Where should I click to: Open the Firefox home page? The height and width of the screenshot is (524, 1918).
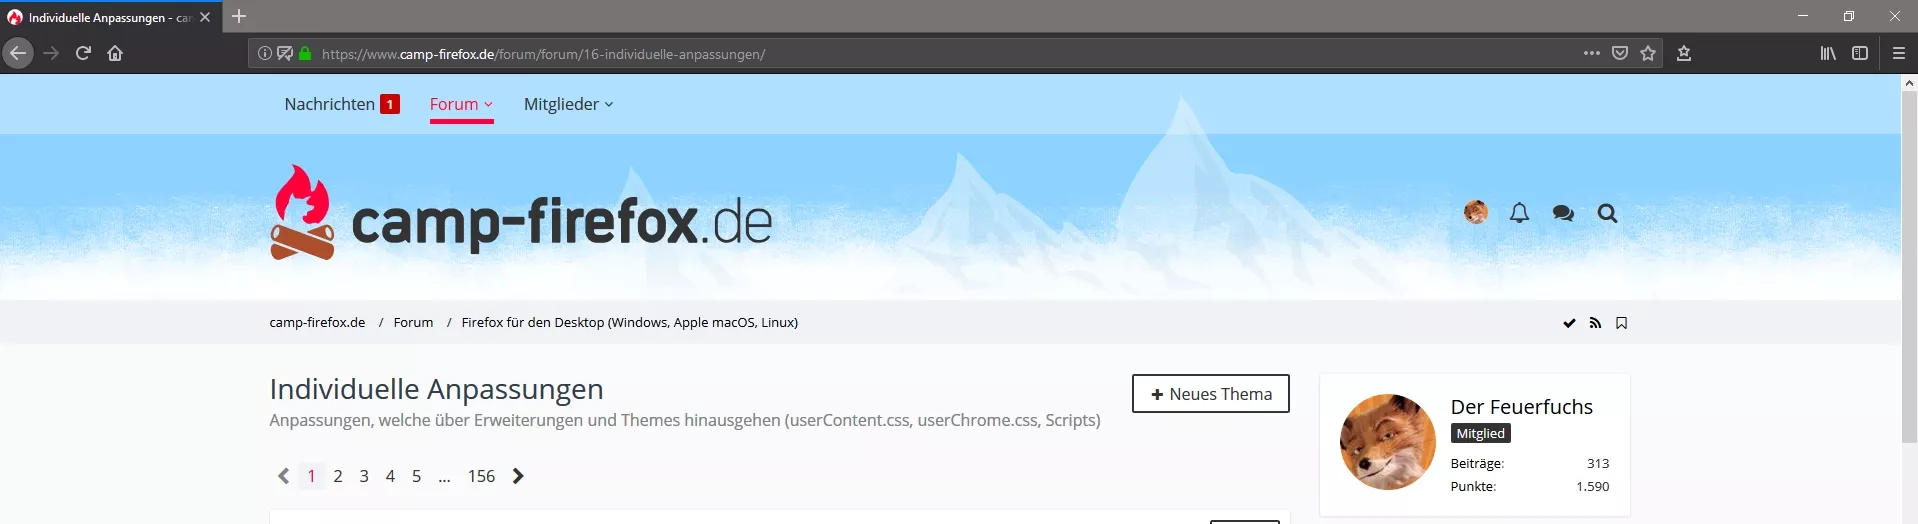pyautogui.click(x=115, y=53)
